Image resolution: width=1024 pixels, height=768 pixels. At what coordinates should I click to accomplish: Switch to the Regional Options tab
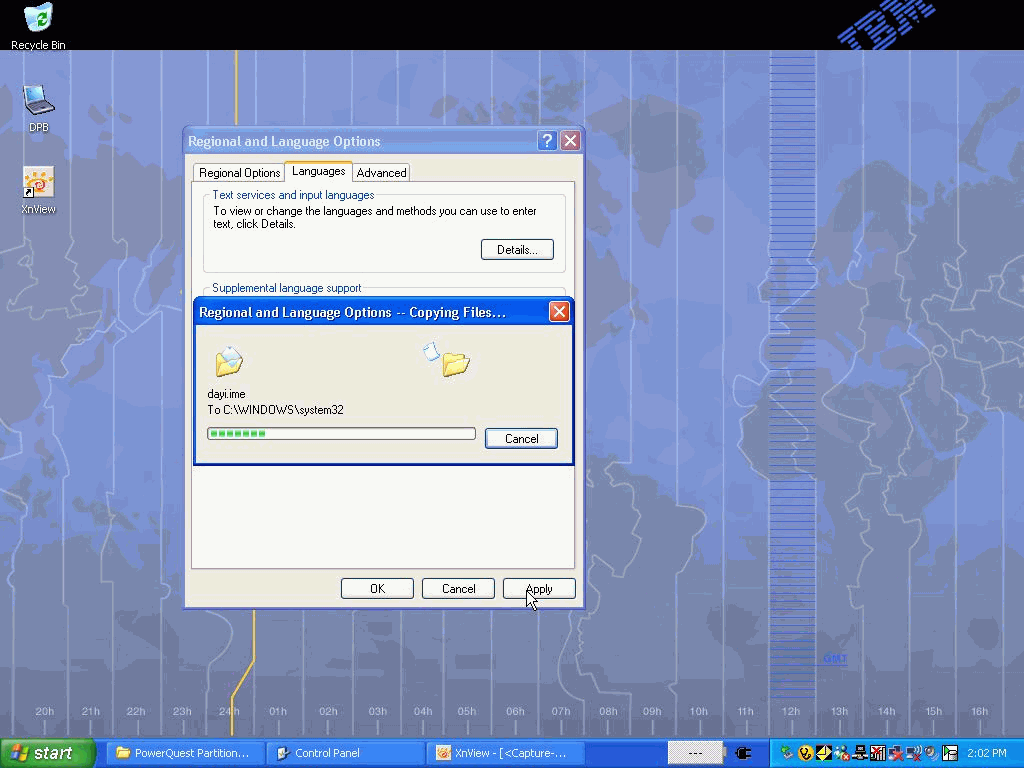(x=239, y=173)
